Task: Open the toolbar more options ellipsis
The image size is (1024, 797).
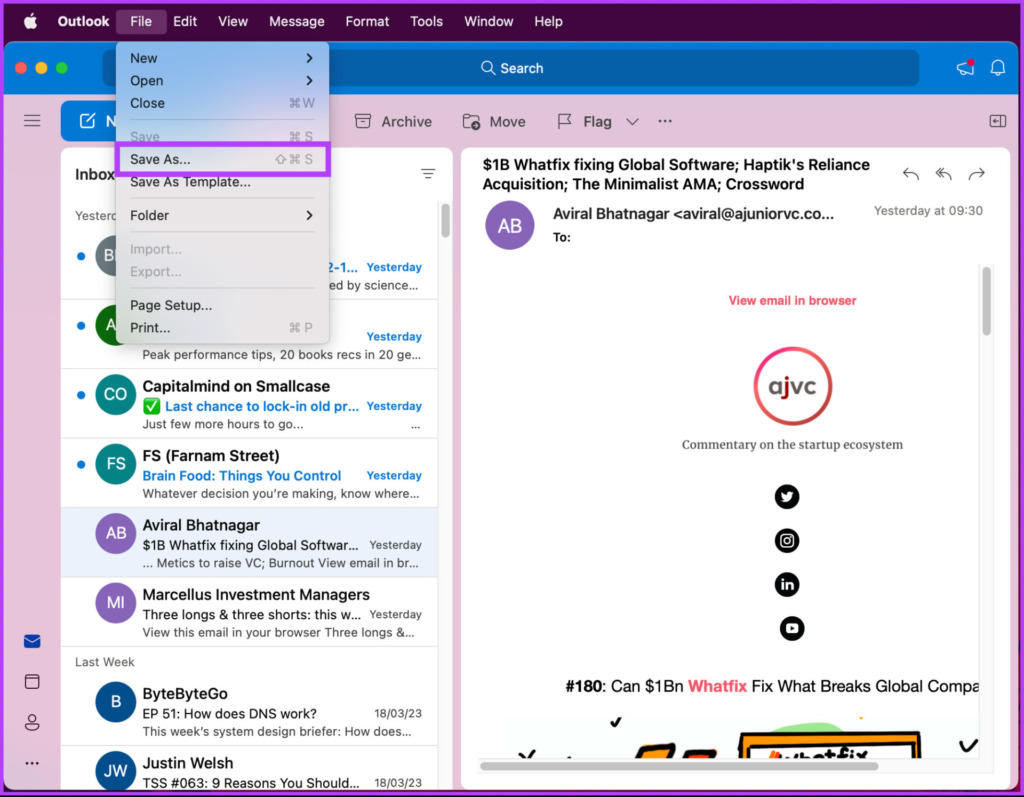Action: 665,121
